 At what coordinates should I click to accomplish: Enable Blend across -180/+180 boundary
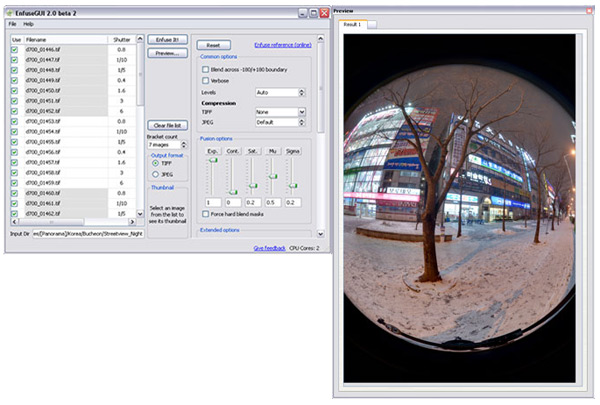click(205, 69)
